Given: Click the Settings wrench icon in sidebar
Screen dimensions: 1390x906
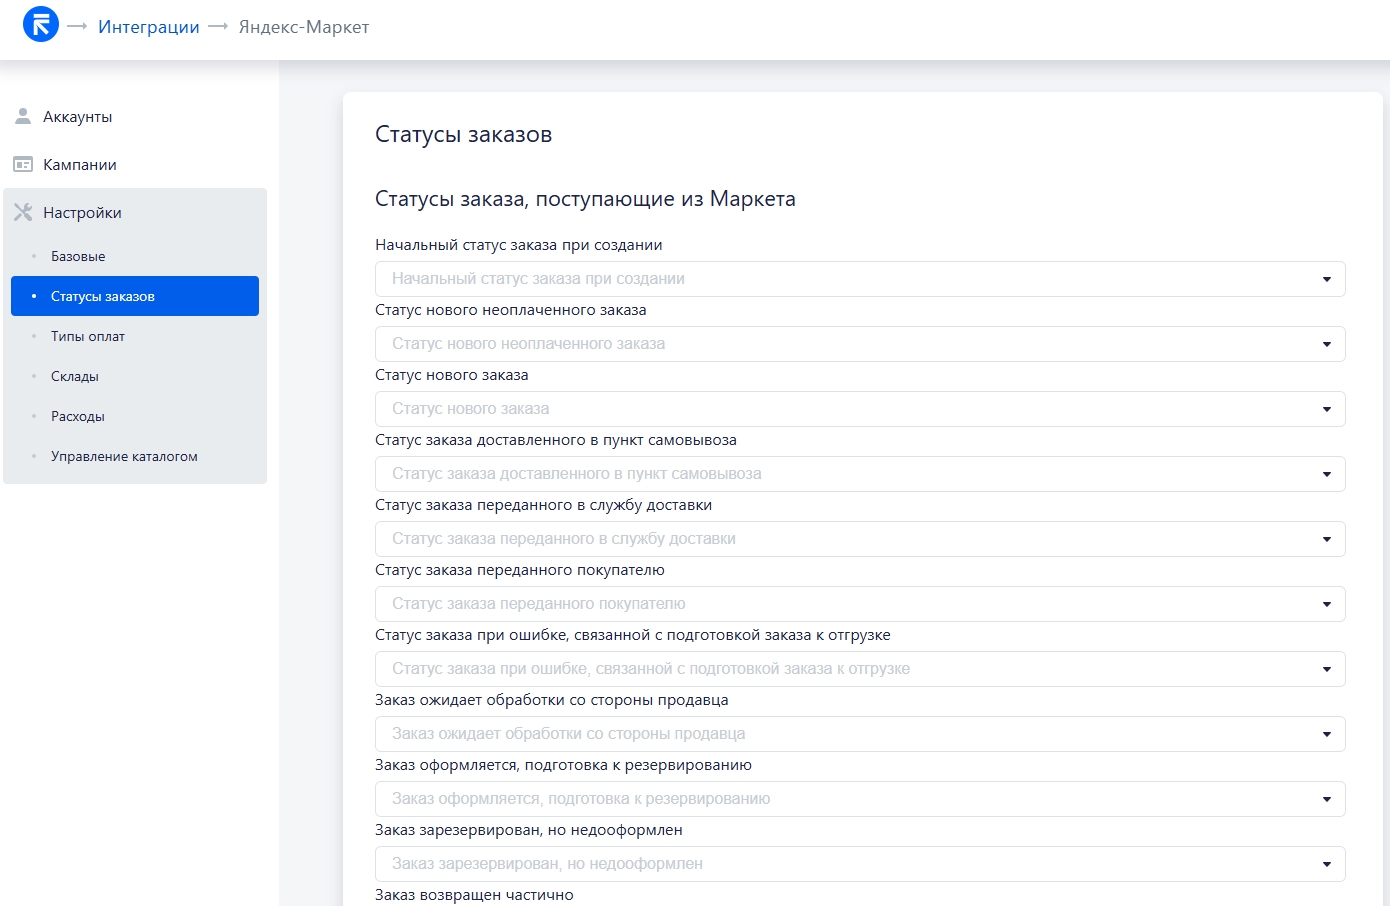Looking at the screenshot, I should click(x=23, y=213).
